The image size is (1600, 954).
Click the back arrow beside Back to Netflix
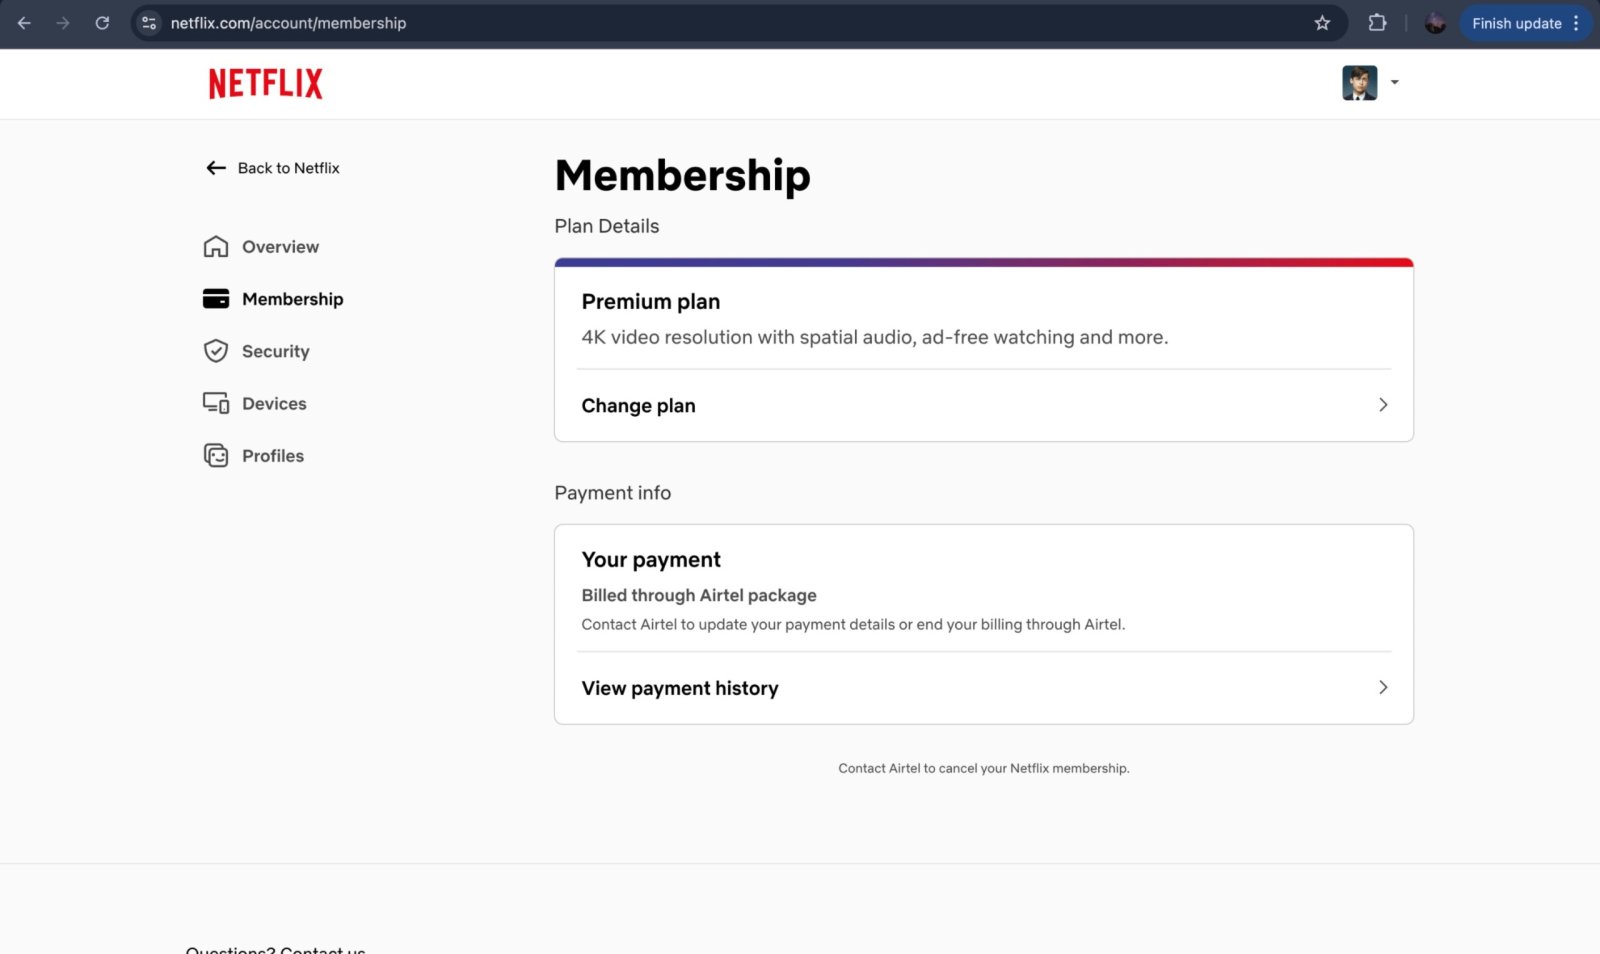coord(216,168)
